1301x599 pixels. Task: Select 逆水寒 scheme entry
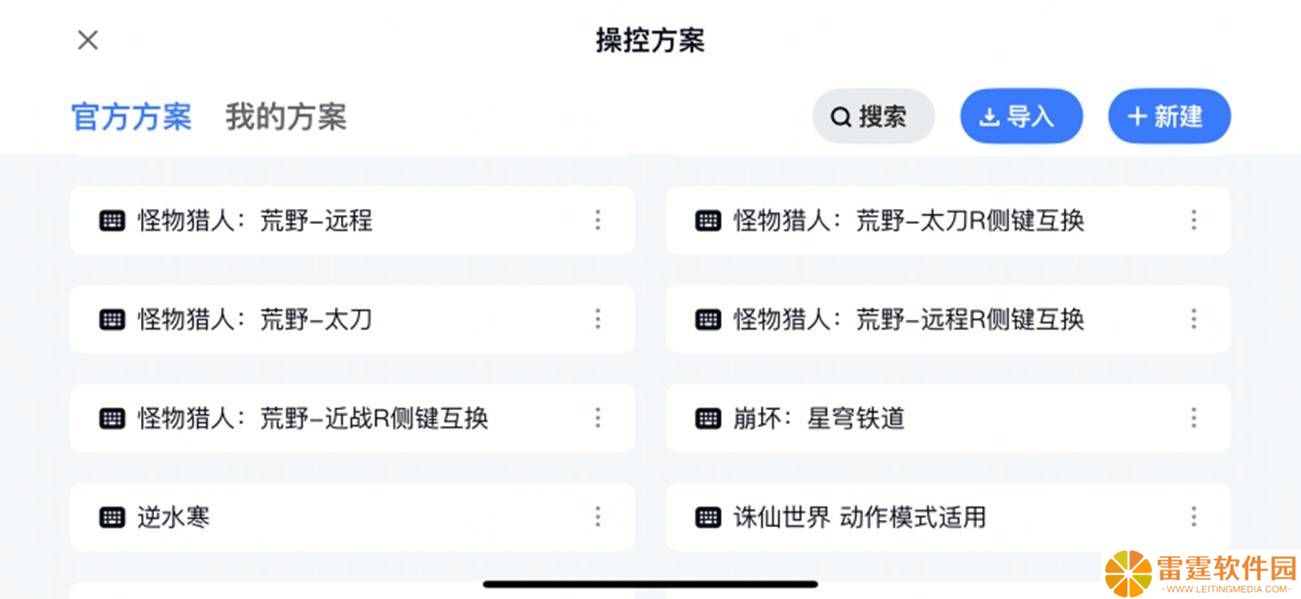click(x=352, y=517)
